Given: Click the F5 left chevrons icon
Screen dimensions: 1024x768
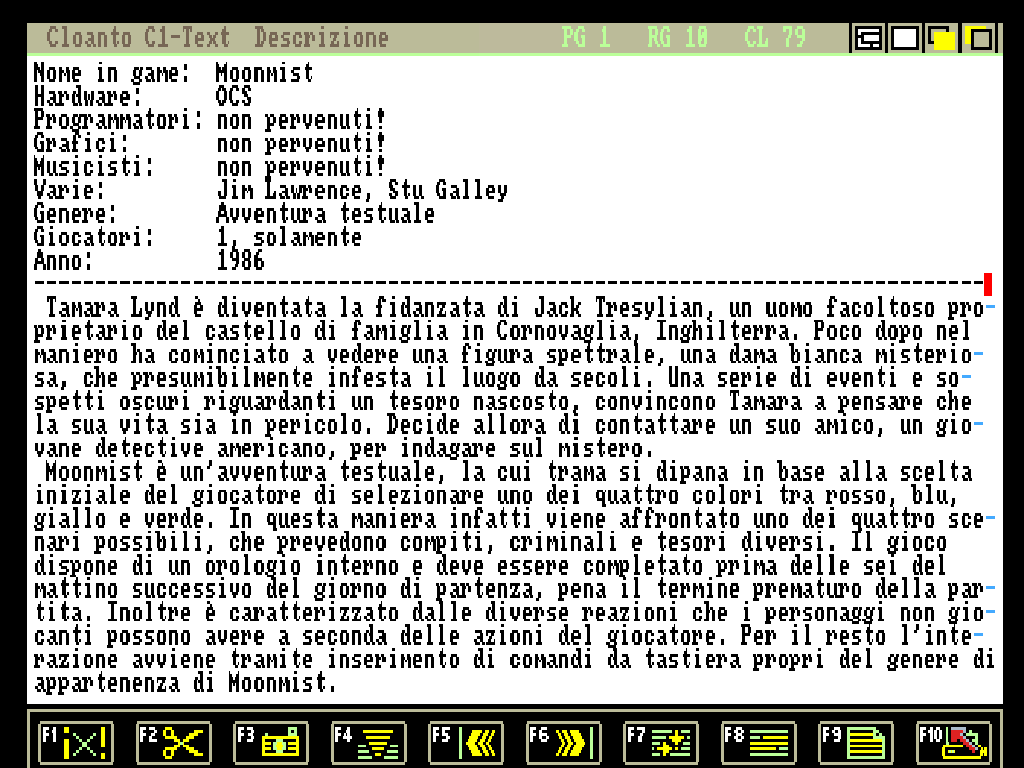Looking at the screenshot, I should pos(467,742).
